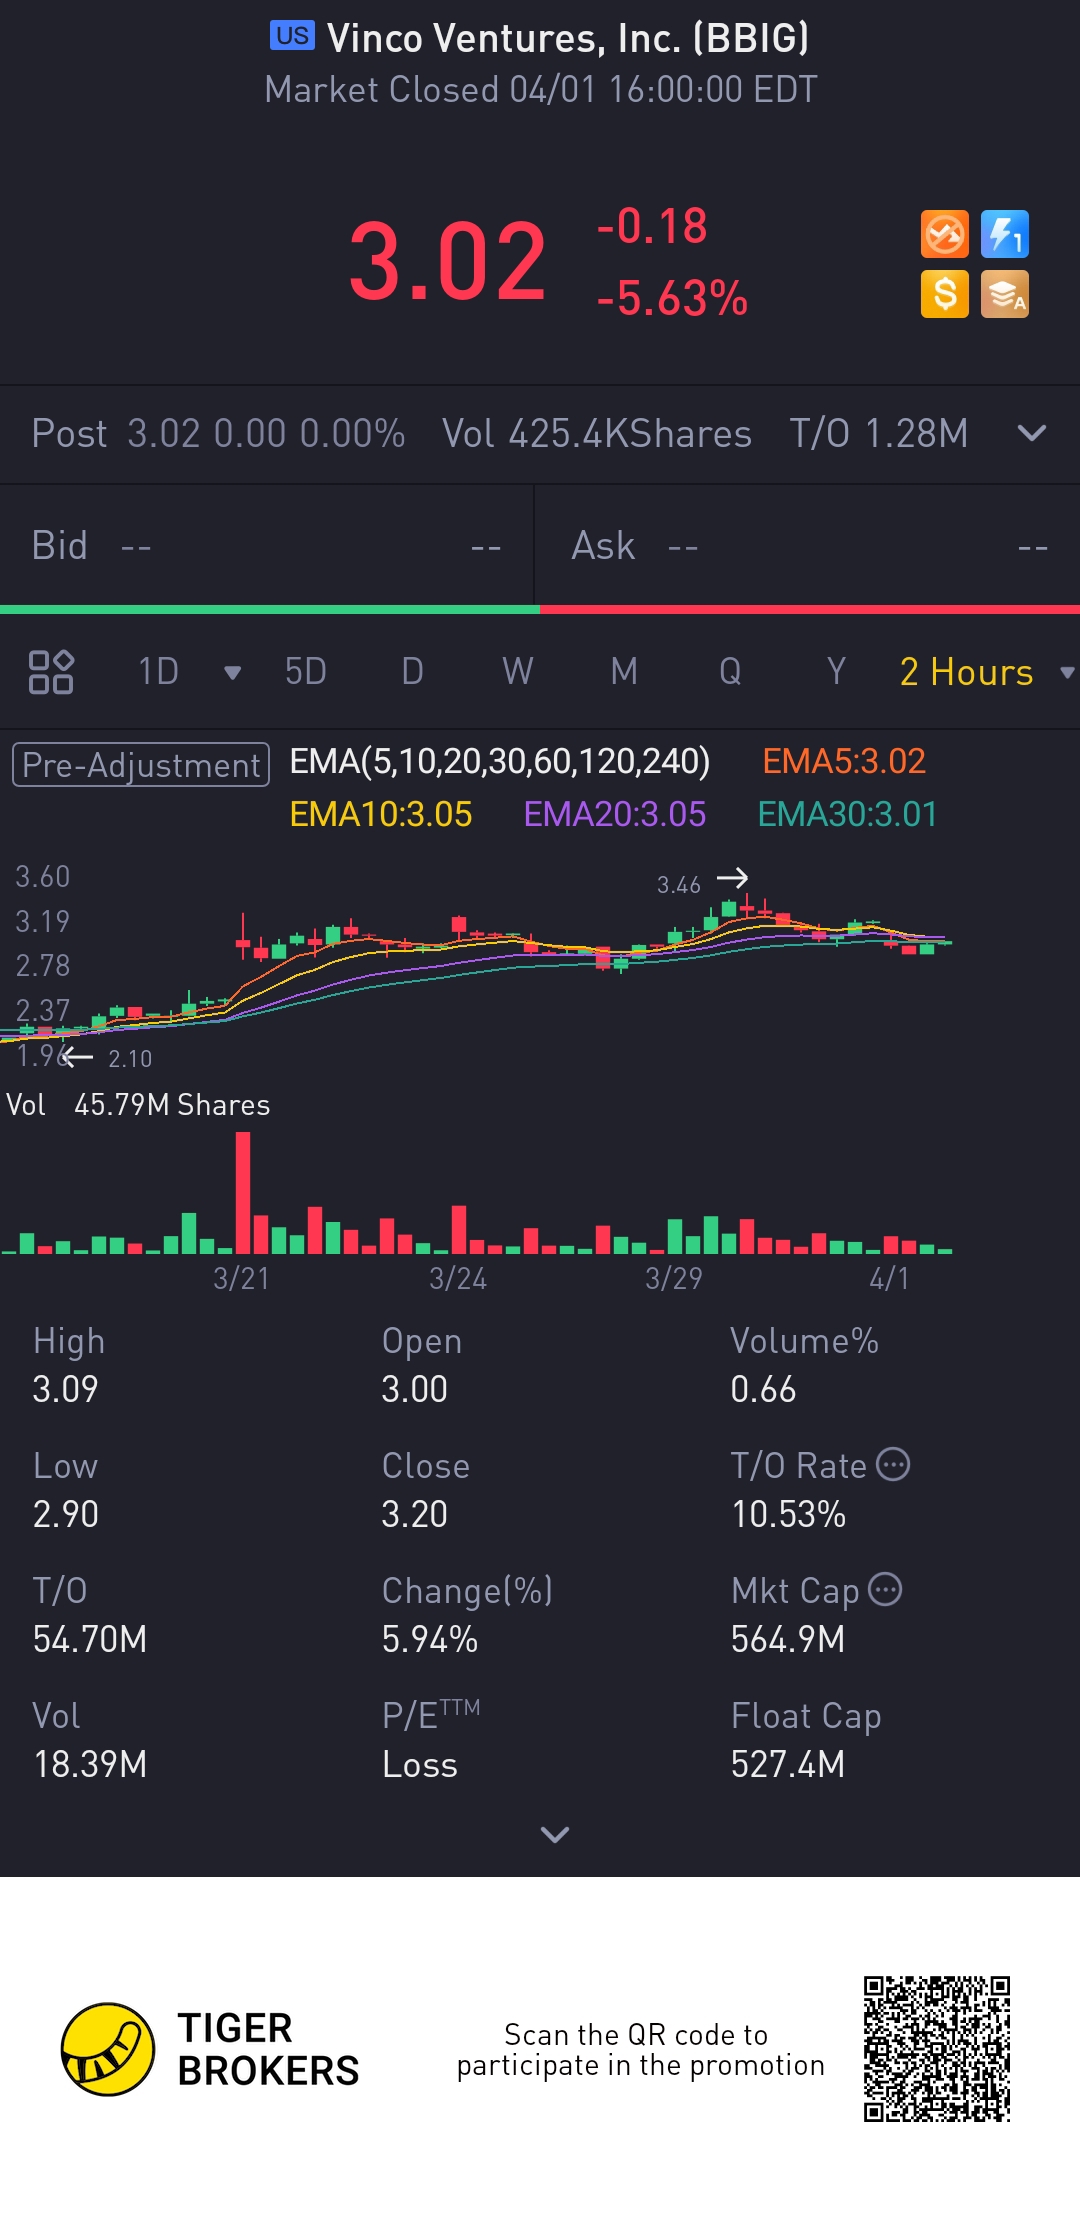Screen dimensions: 1080x2222
Task: Tap the Post 3.02 0.00 0.00% quote
Action: point(218,434)
